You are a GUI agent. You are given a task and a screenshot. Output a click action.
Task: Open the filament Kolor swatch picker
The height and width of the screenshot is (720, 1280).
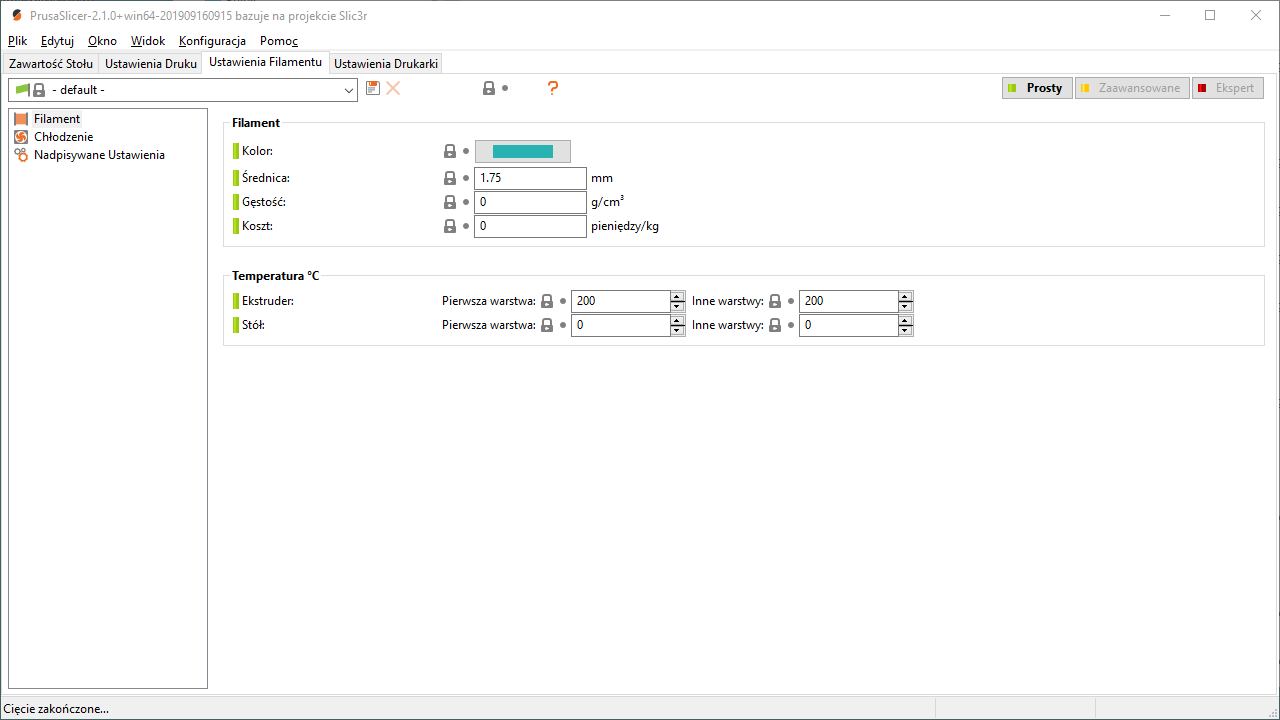tap(522, 152)
